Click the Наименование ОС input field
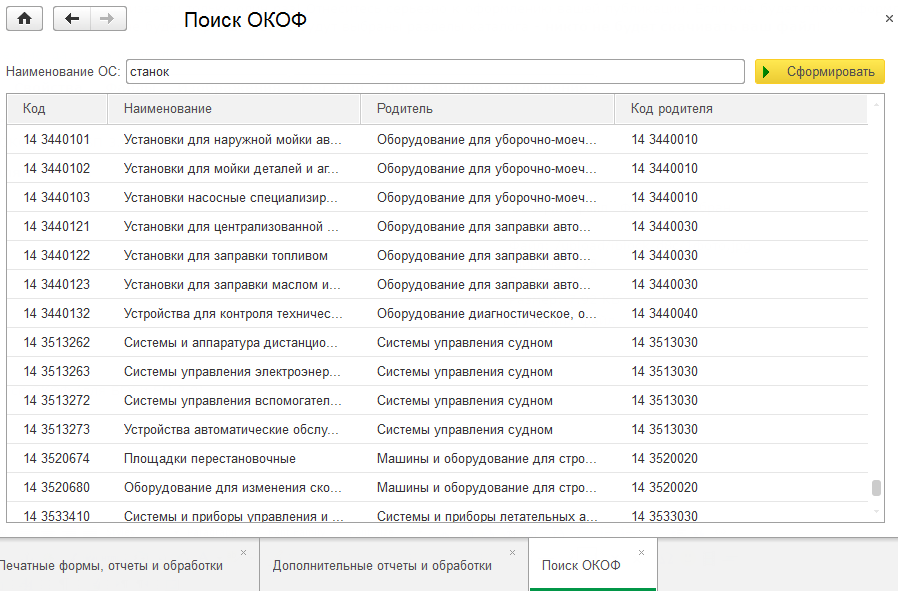Image resolution: width=898 pixels, height=591 pixels. pyautogui.click(x=435, y=72)
